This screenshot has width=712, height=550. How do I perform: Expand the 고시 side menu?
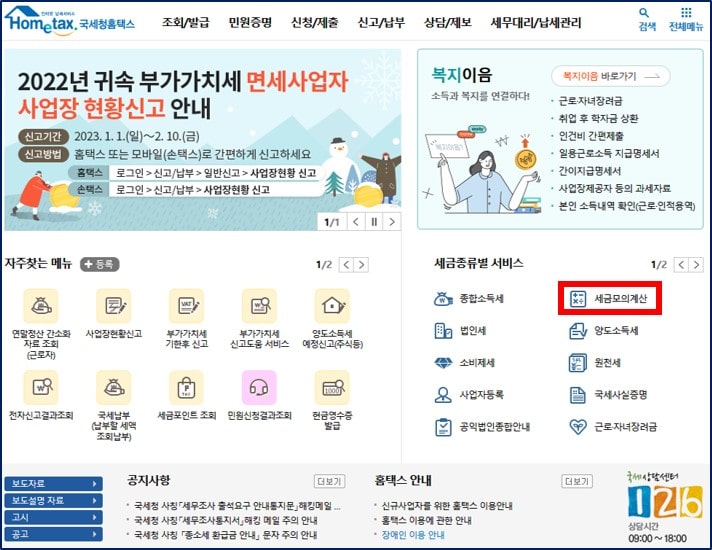click(x=54, y=517)
